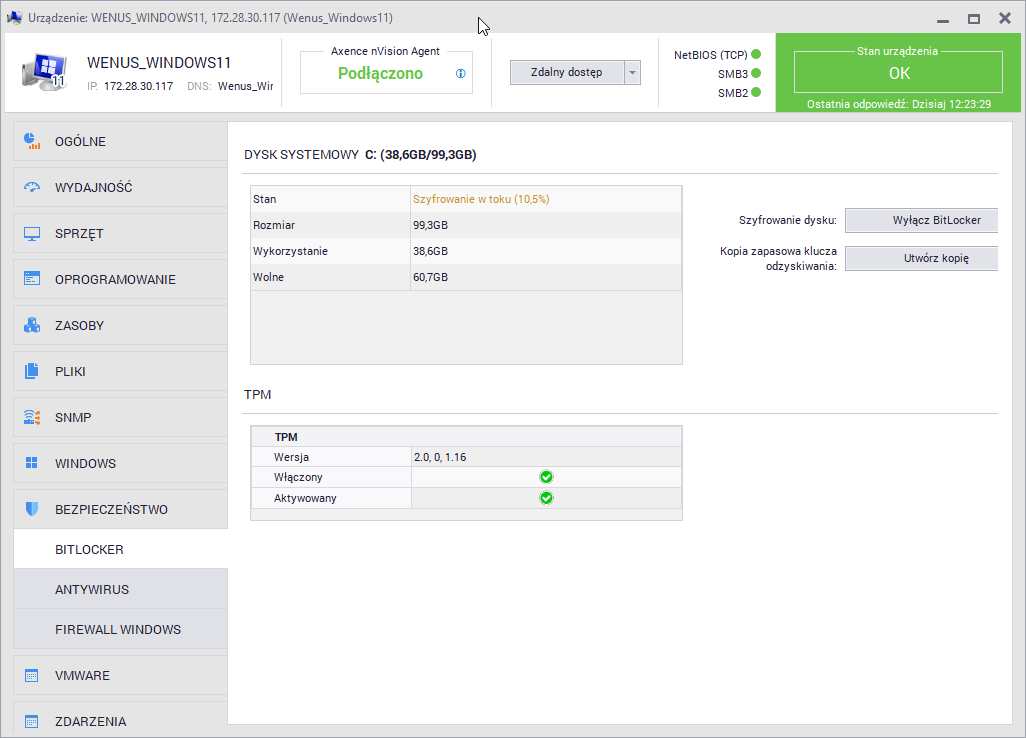Click the ZASOBY cubes icon
Image resolution: width=1026 pixels, height=738 pixels.
coord(31,325)
